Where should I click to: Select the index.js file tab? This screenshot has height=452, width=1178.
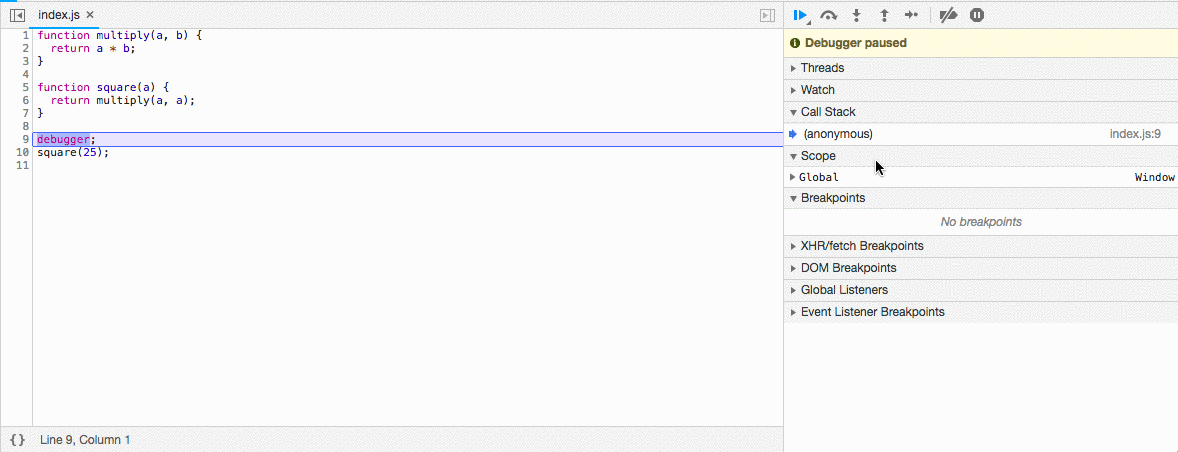(59, 16)
